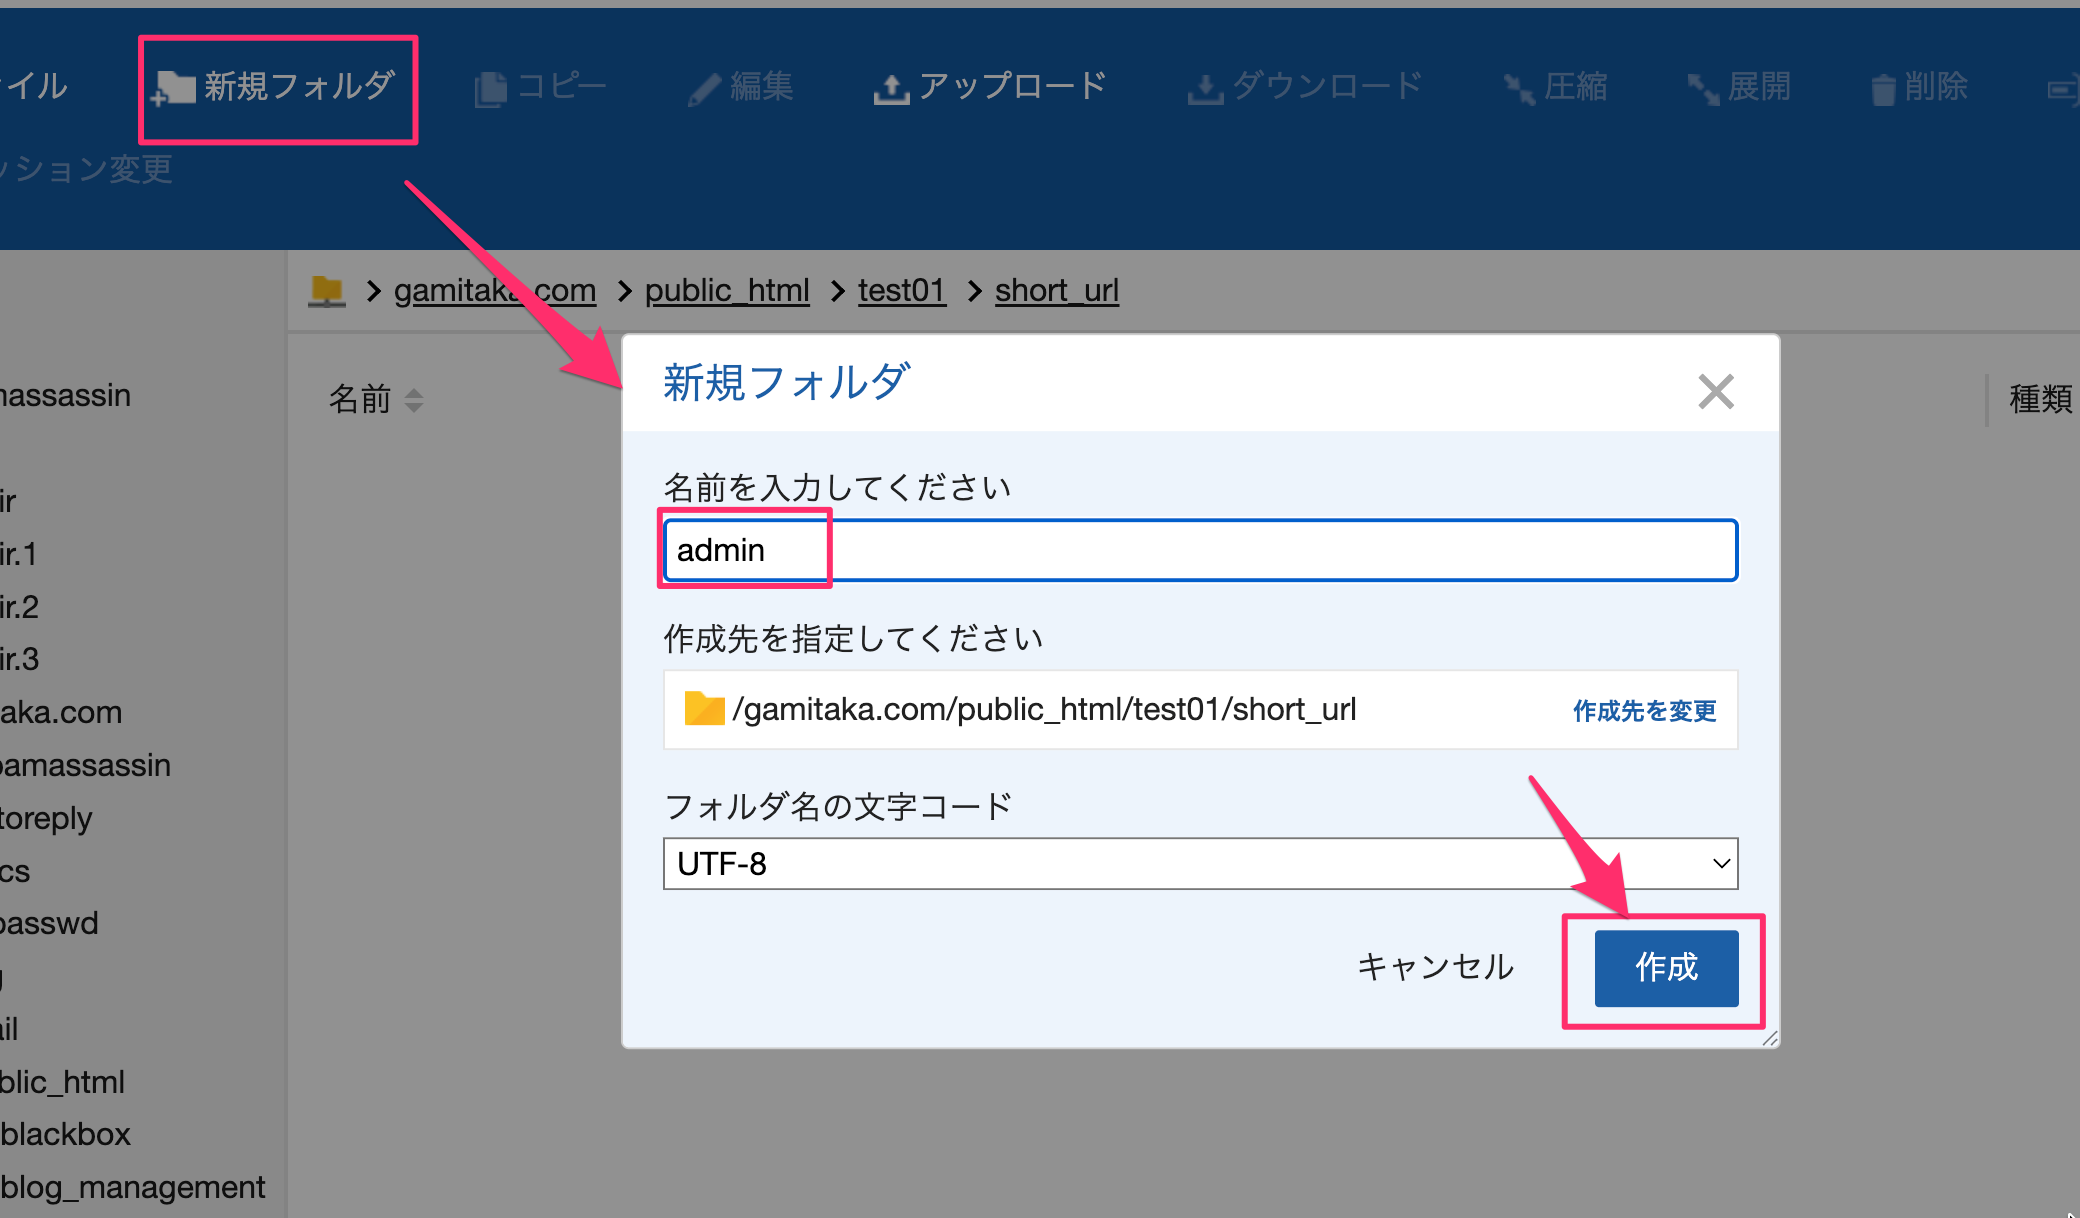Click the 編集 pencil icon
The width and height of the screenshot is (2080, 1218).
[x=704, y=89]
